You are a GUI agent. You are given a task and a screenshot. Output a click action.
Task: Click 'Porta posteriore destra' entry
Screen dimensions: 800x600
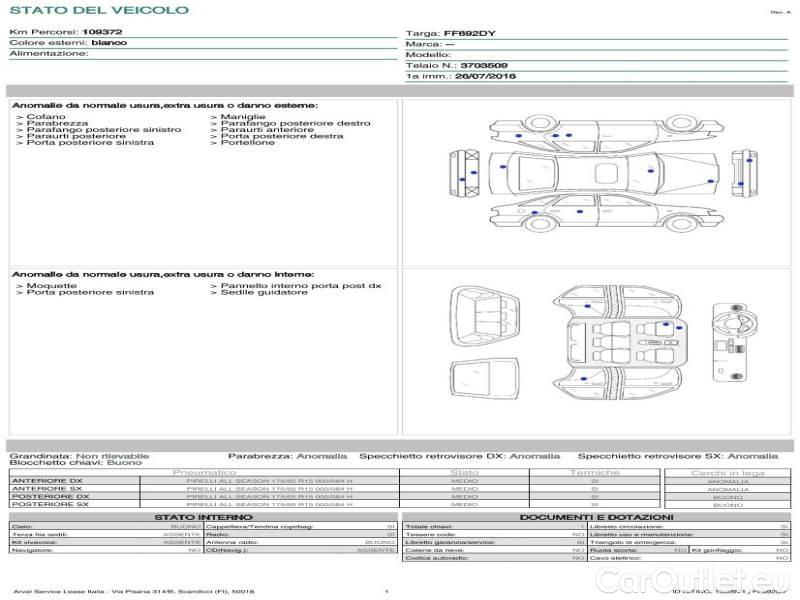point(282,136)
